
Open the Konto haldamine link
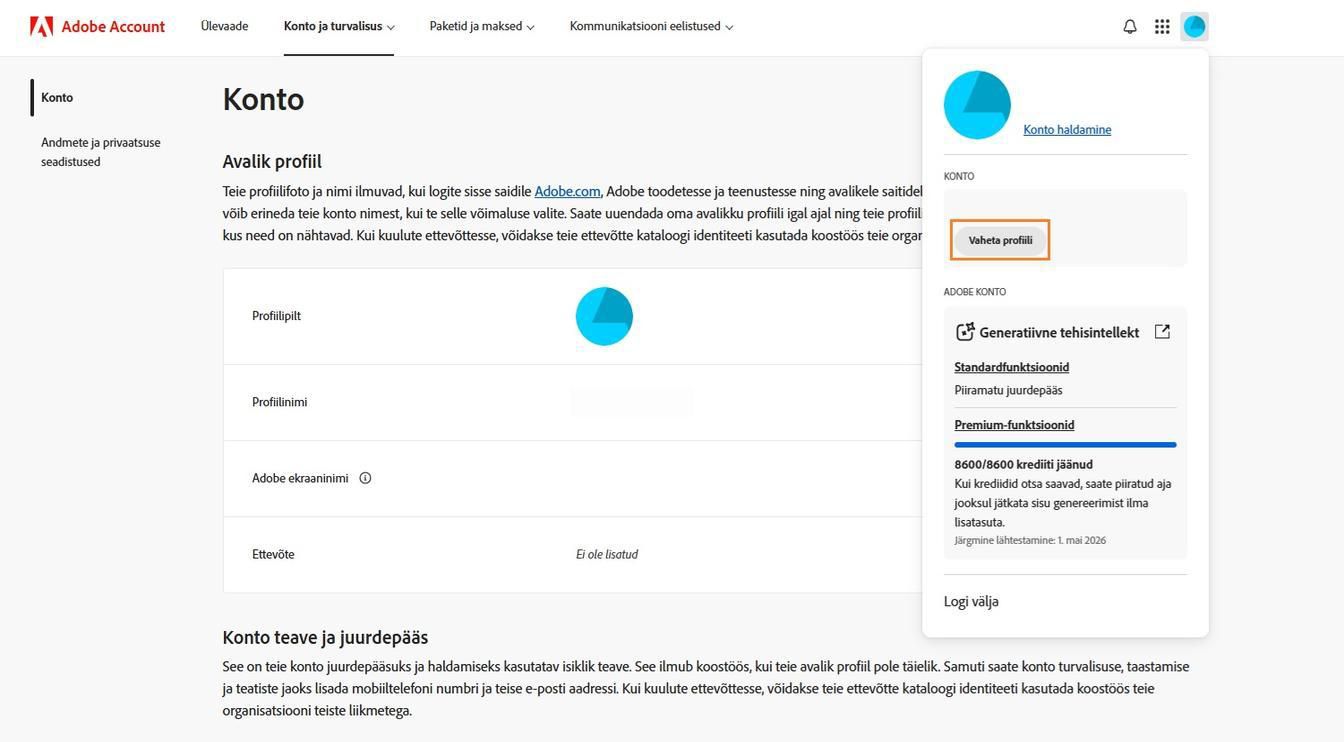click(1067, 129)
